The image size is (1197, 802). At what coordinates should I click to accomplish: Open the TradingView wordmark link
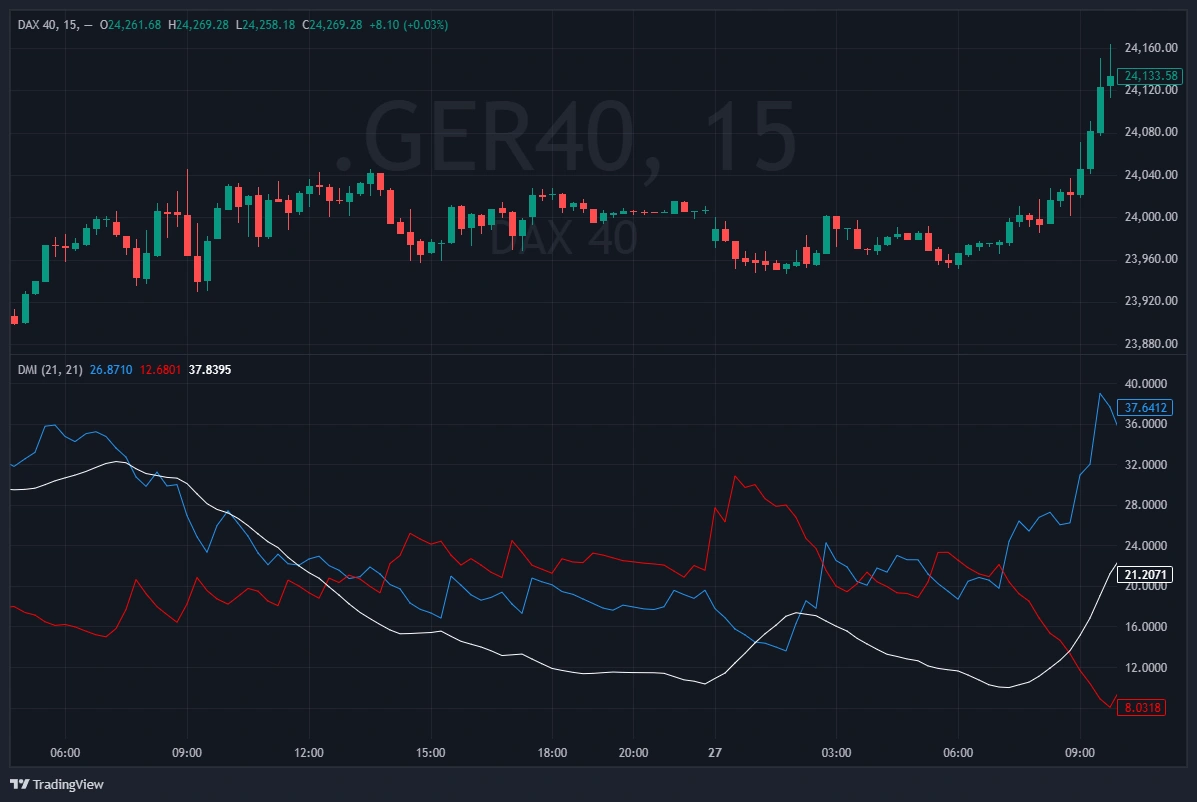[x=68, y=784]
